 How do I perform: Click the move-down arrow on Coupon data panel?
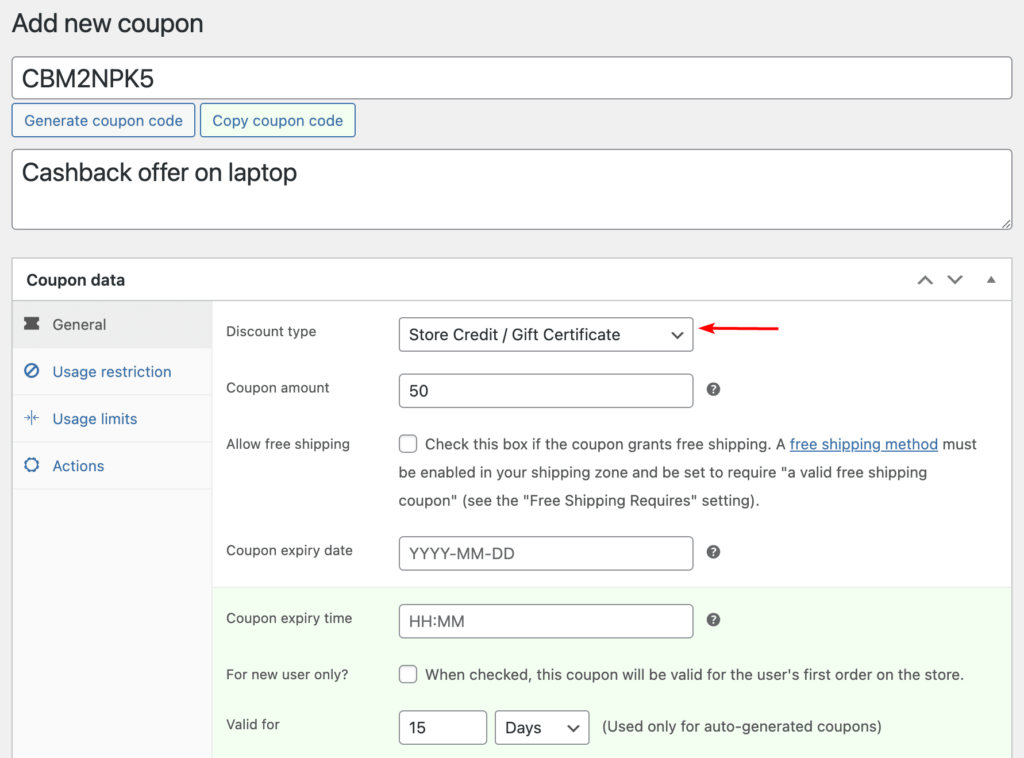click(955, 280)
